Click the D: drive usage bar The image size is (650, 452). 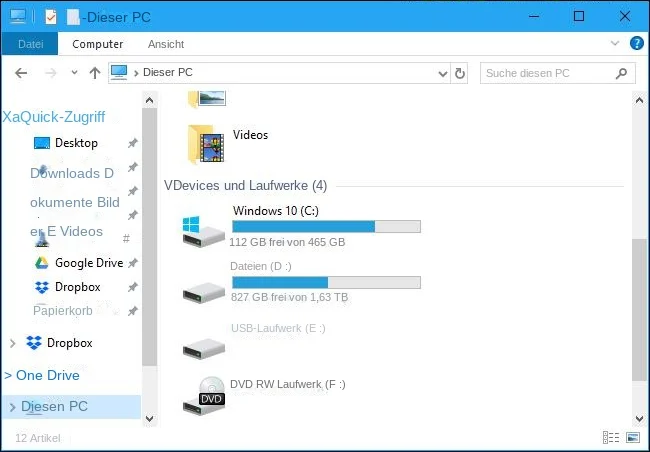tap(326, 282)
